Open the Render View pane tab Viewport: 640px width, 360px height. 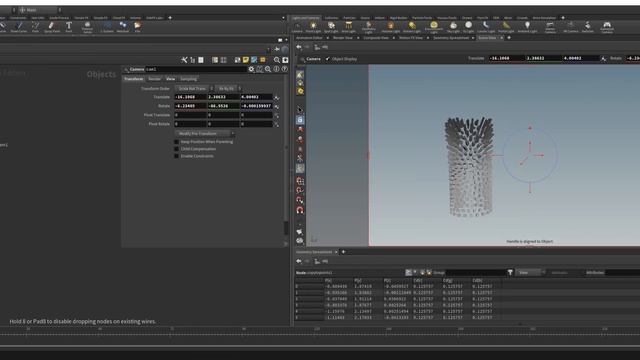point(343,38)
